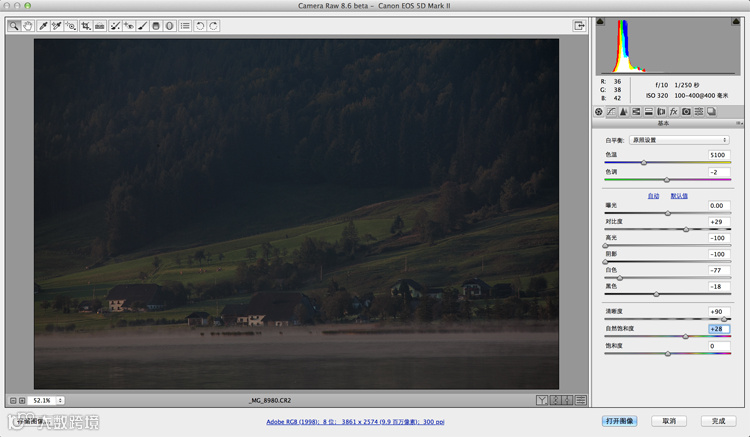Click the 白色 whites slider handle
The width and height of the screenshot is (750, 437).
click(x=620, y=278)
